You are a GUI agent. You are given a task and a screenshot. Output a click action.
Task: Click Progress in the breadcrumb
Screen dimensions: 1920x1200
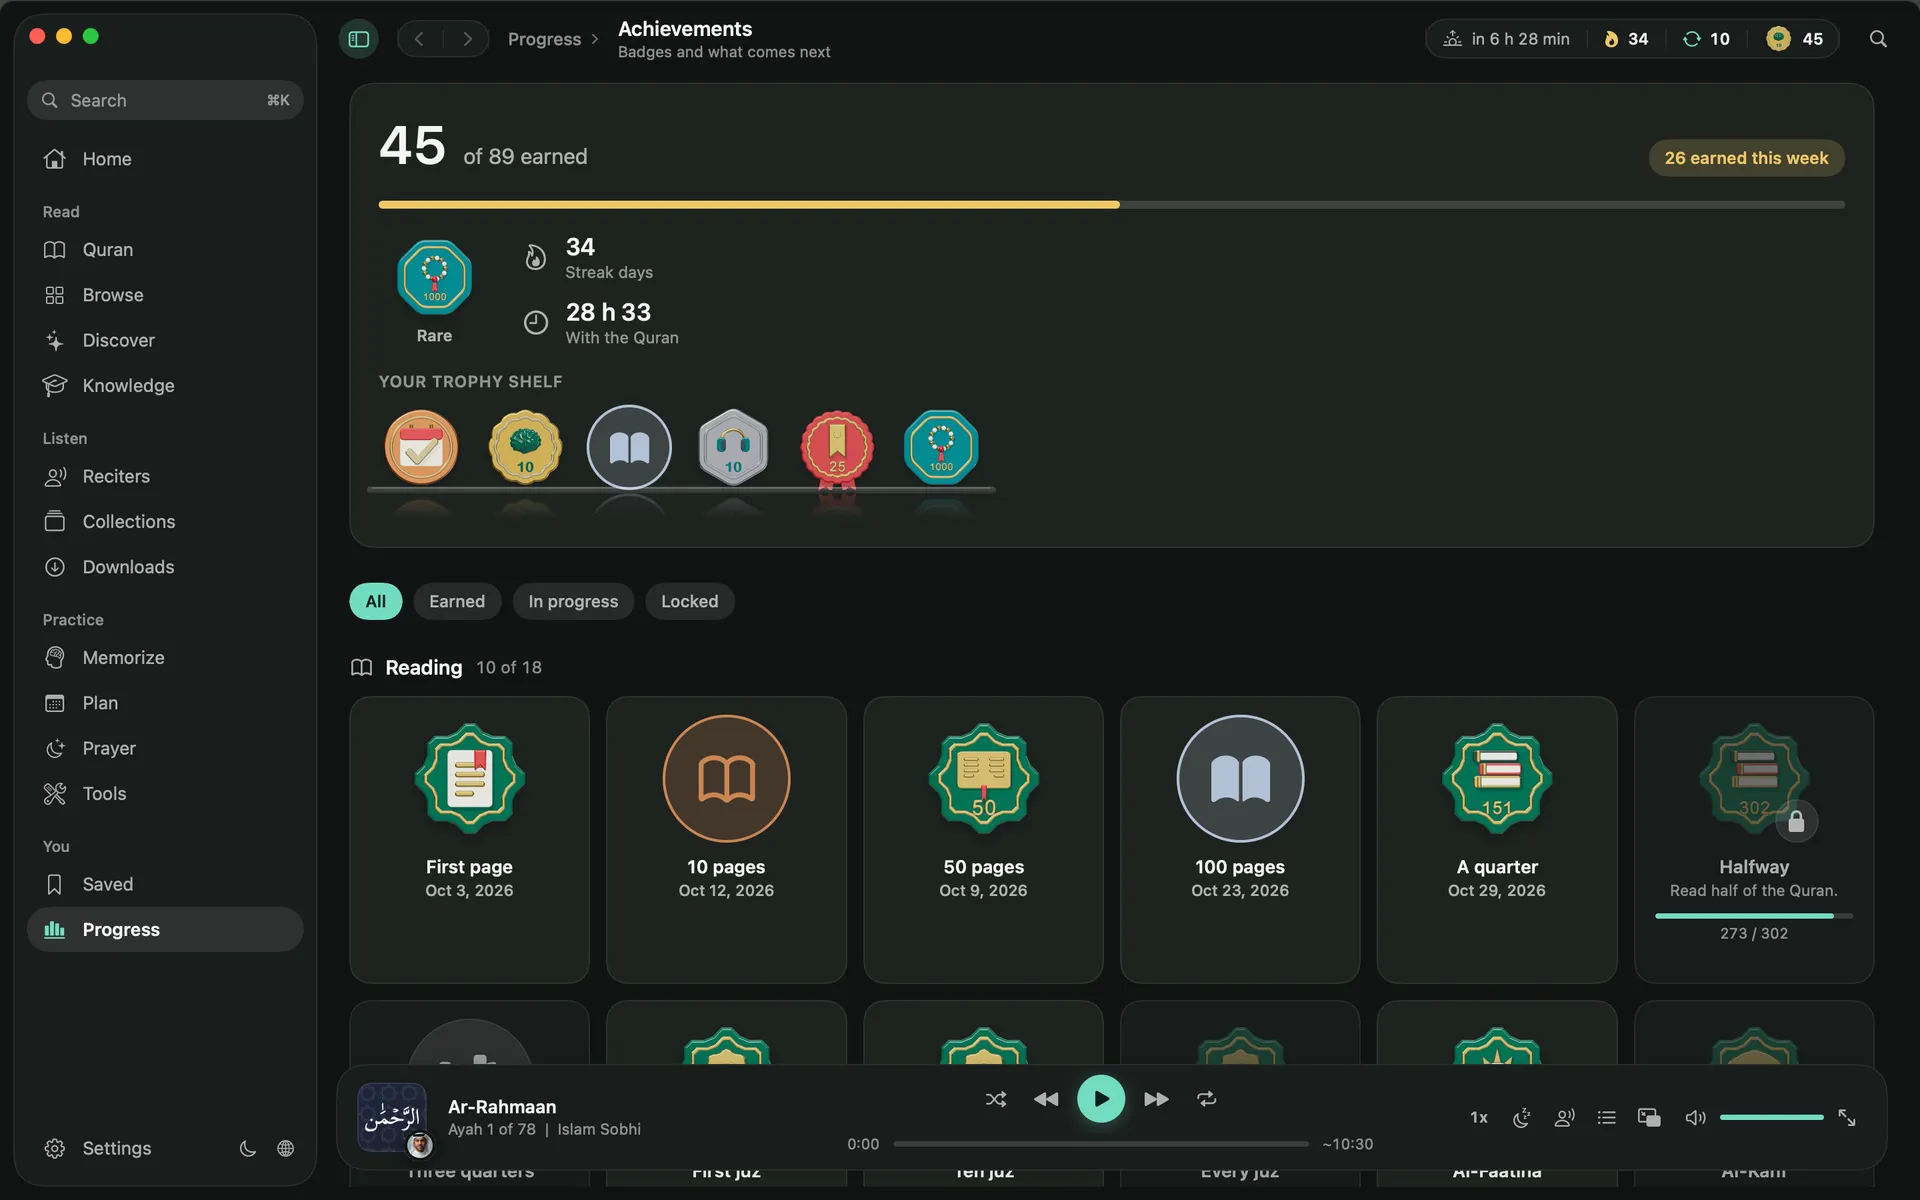544,39
